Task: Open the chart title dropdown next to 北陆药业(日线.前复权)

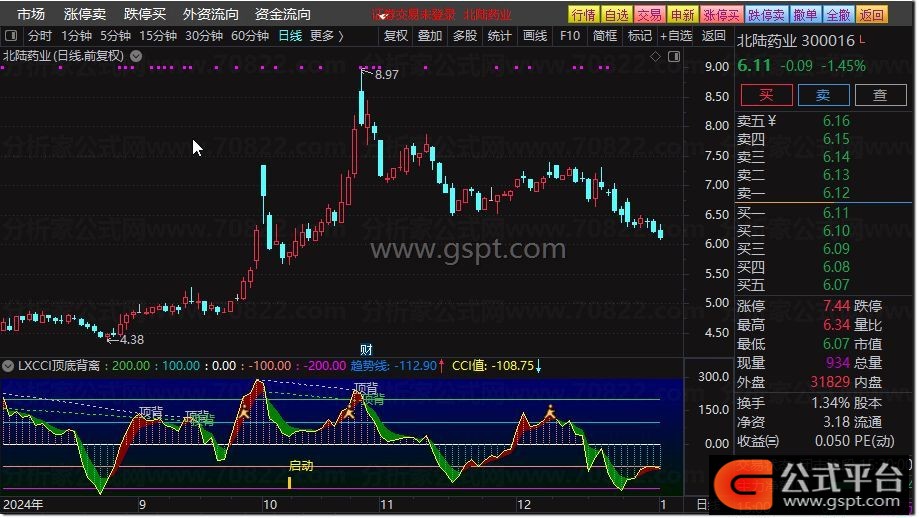Action: (136, 56)
